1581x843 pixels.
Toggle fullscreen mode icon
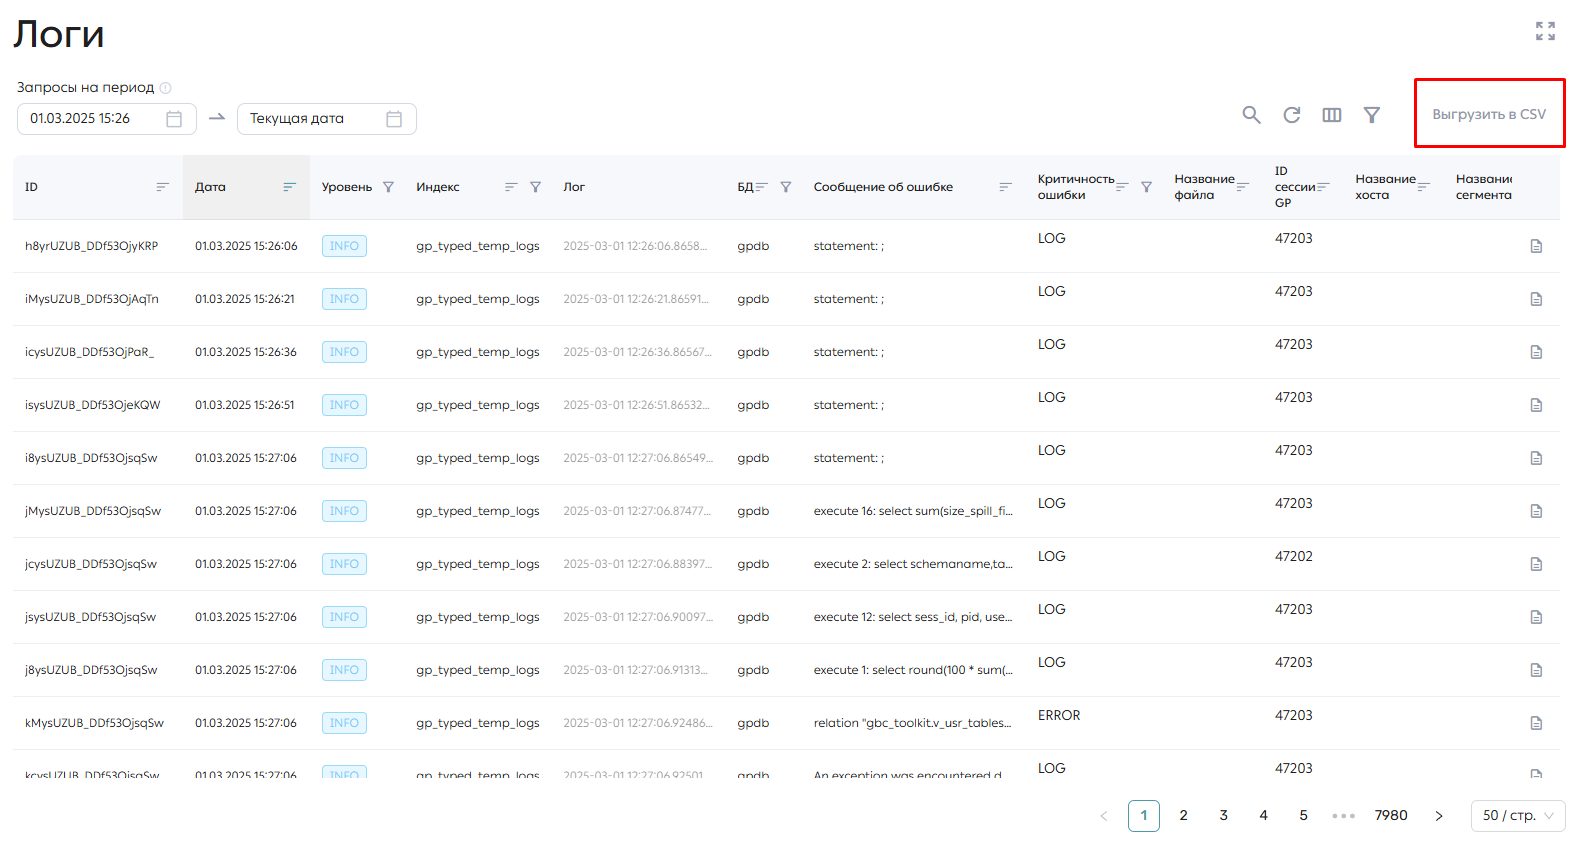[1545, 31]
